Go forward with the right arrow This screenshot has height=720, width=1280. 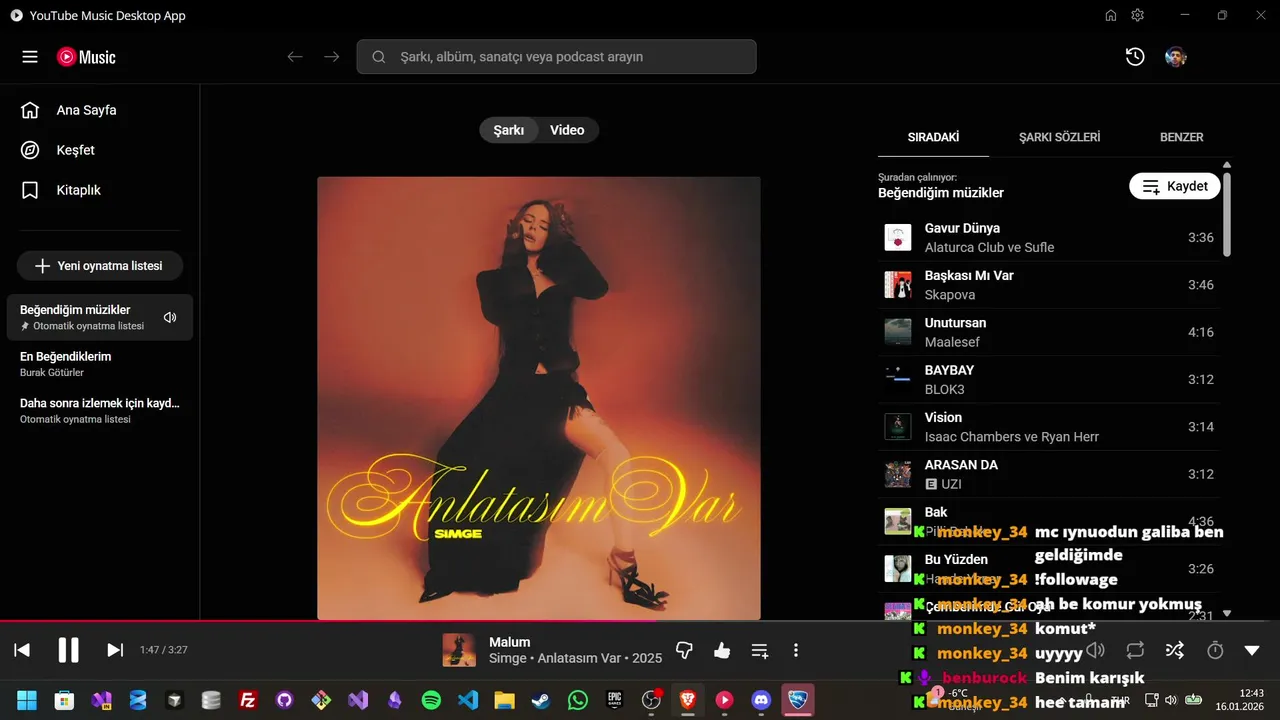(332, 57)
